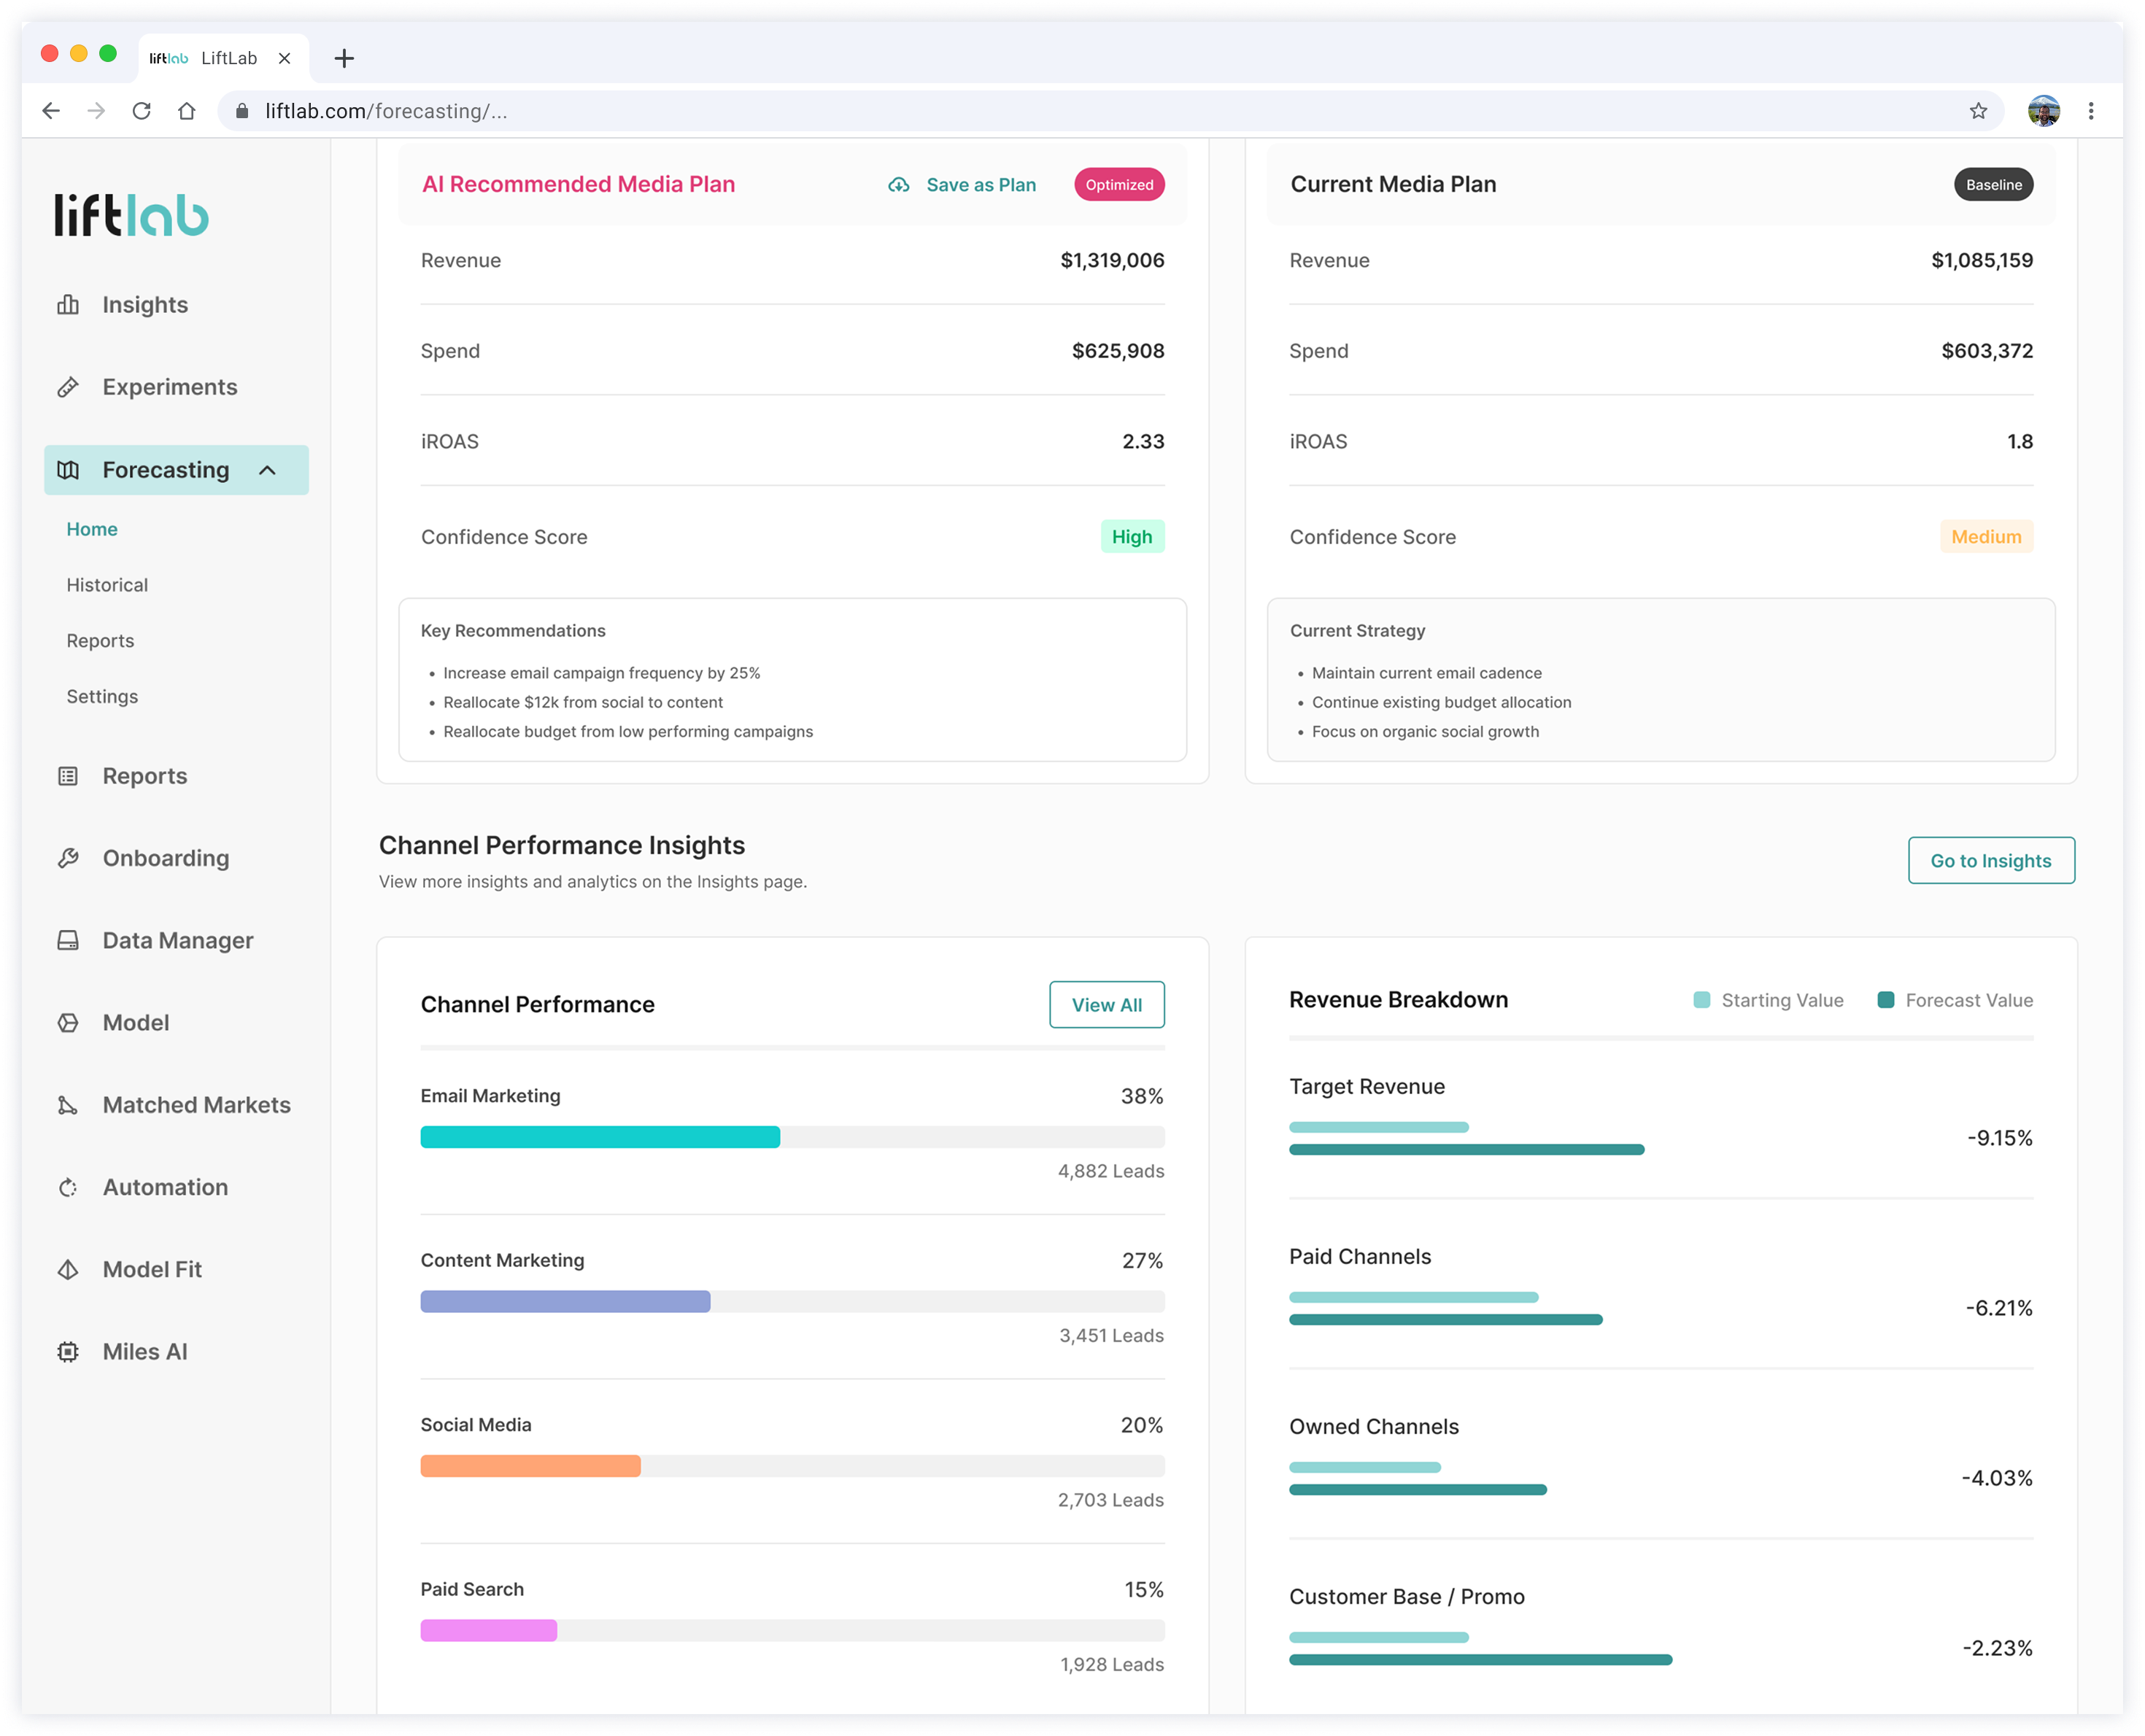Go to Settings under Forecasting
2145x1736 pixels.
[x=102, y=696]
